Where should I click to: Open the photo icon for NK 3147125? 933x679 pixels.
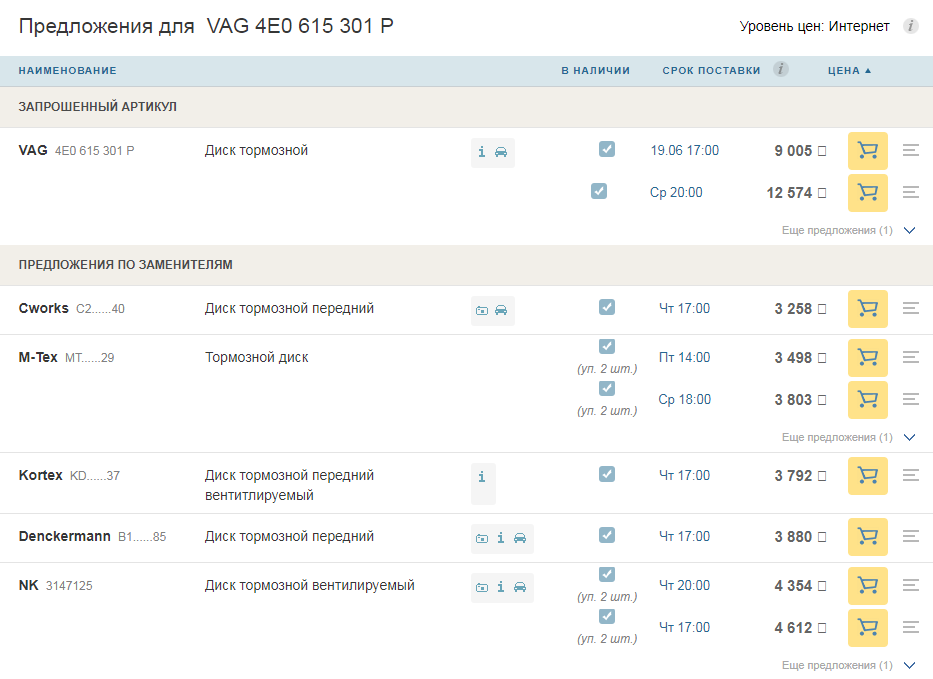click(482, 587)
